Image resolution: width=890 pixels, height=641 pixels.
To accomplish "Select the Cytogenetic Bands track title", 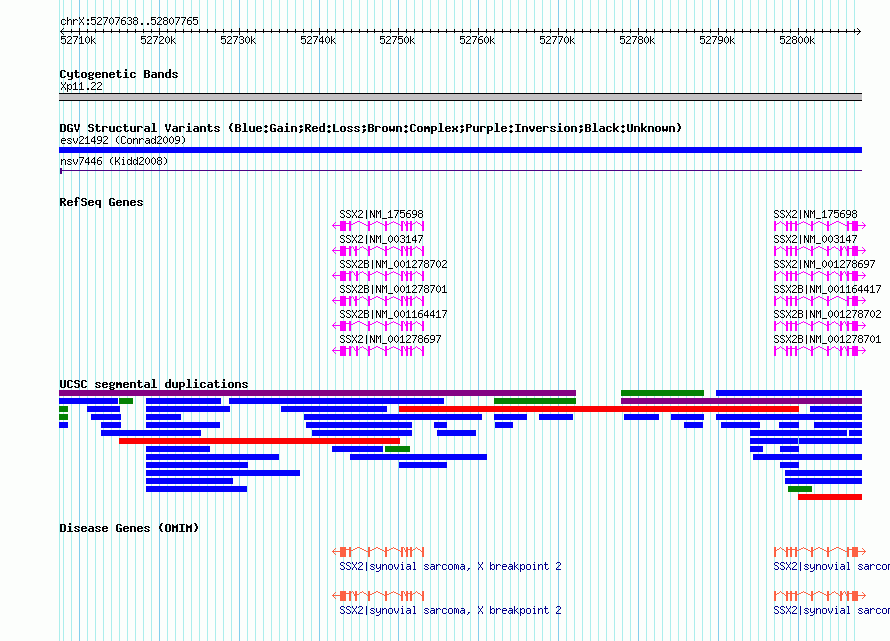I will click(x=119, y=74).
